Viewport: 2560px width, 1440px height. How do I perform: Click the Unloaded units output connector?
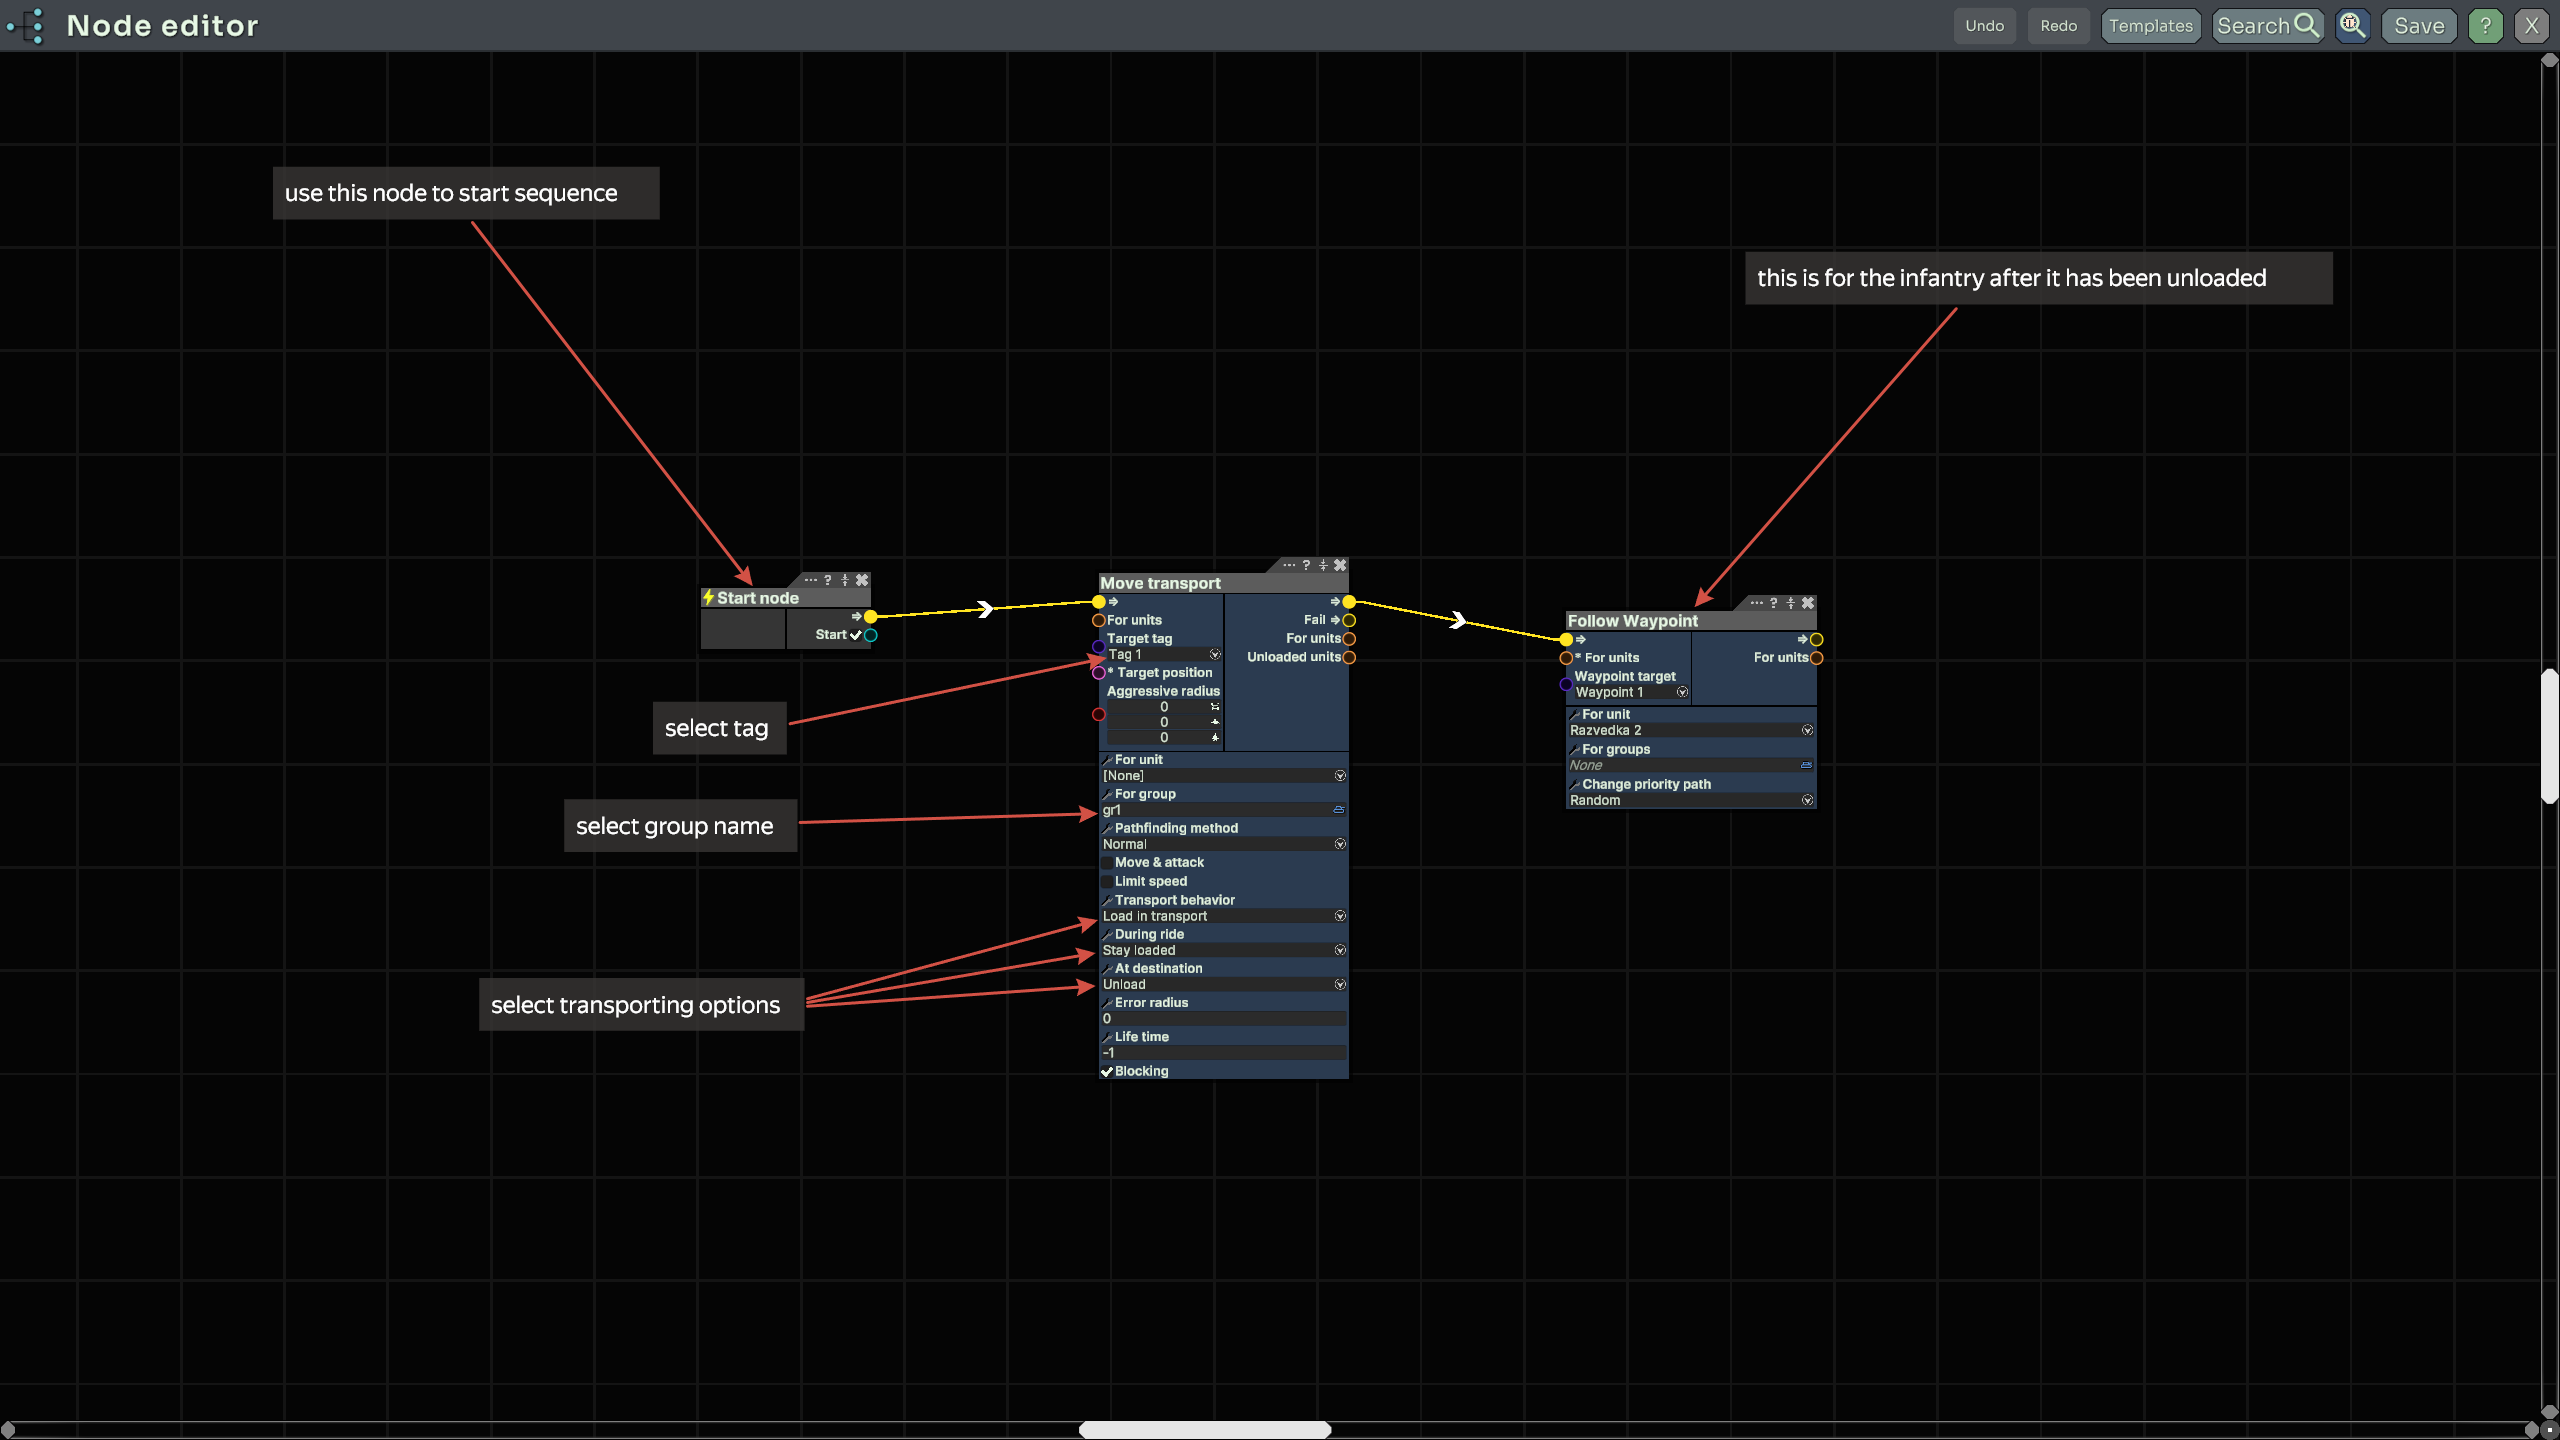(1349, 657)
